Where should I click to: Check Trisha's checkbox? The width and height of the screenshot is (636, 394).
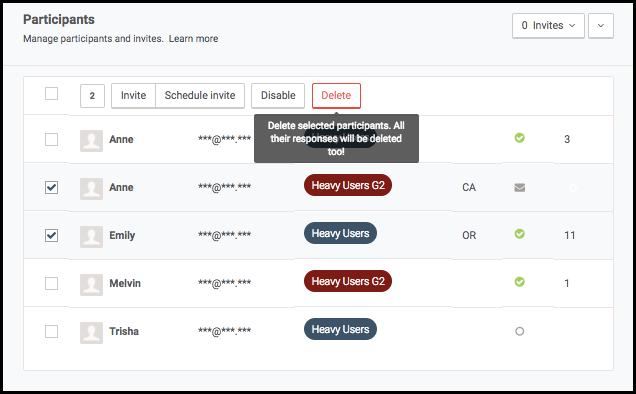[x=52, y=332]
